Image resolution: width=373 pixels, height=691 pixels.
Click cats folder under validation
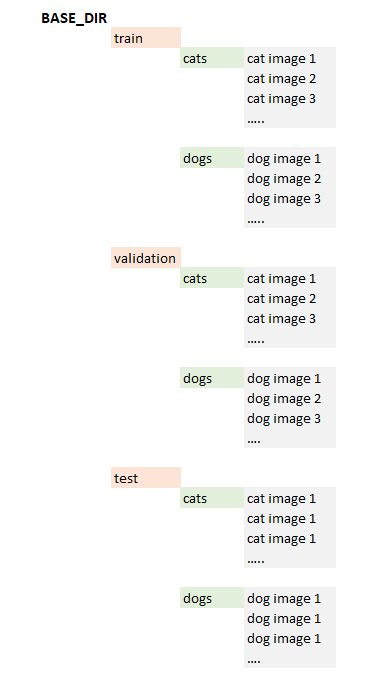tap(212, 278)
